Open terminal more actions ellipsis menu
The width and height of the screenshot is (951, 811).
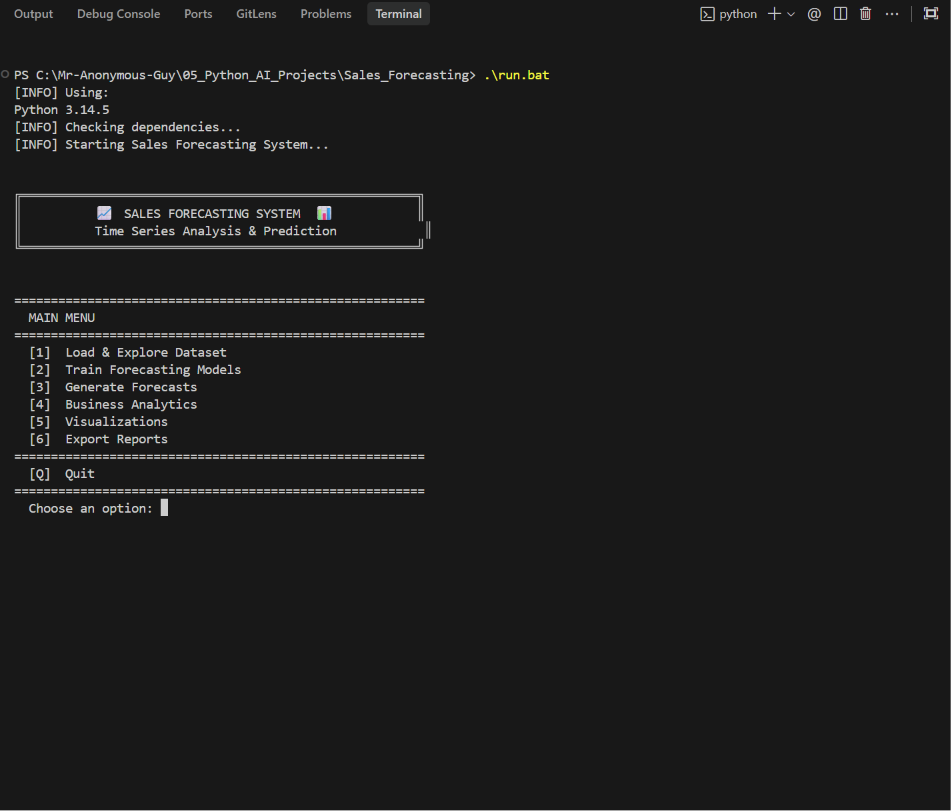point(892,14)
